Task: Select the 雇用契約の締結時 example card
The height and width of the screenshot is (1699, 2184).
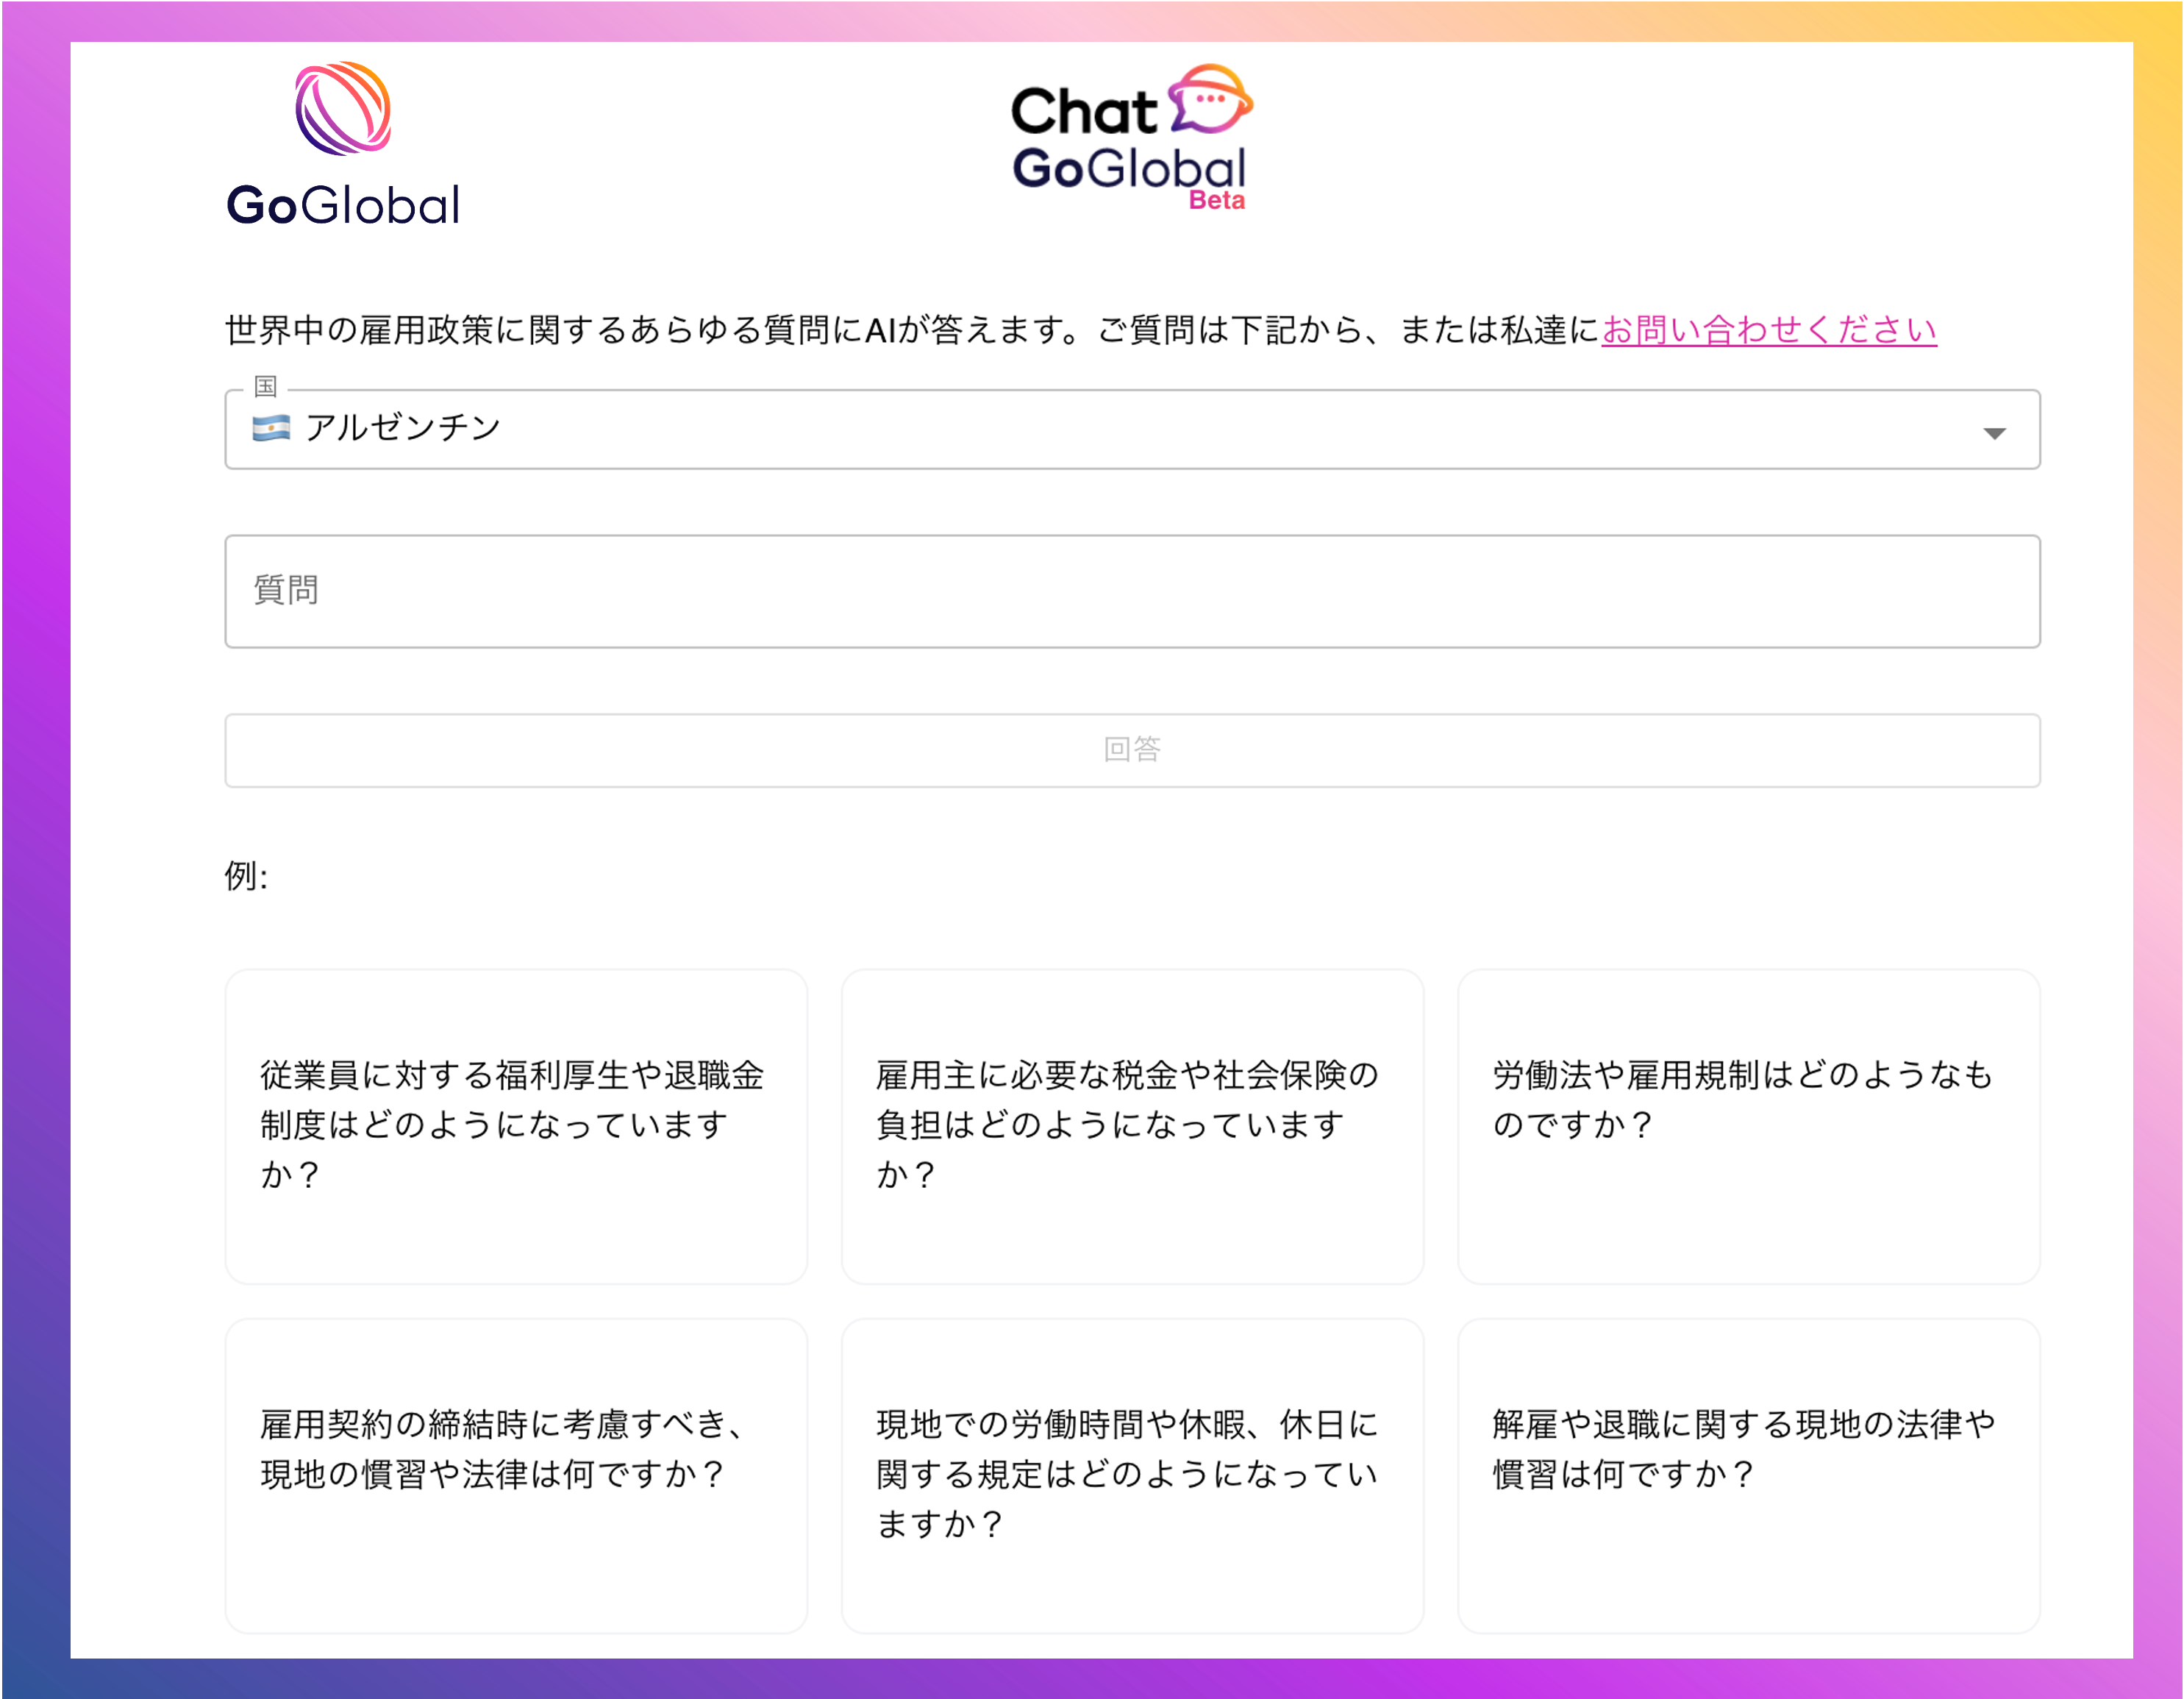Action: tap(516, 1475)
